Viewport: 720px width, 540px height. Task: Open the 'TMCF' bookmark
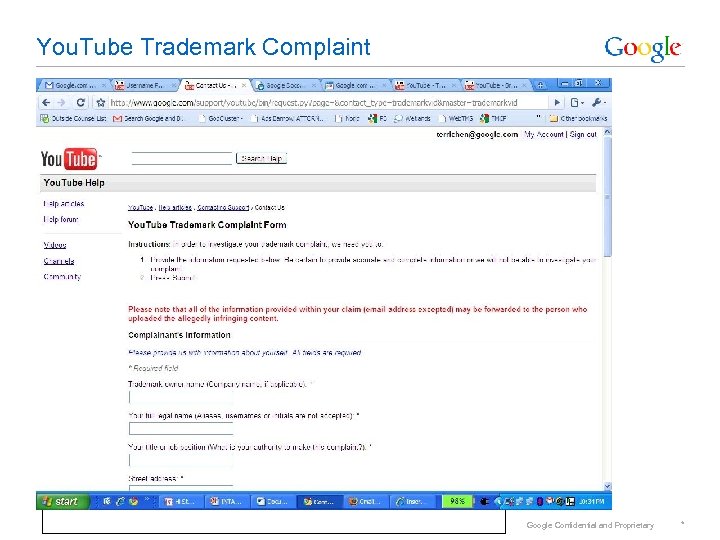[493, 118]
